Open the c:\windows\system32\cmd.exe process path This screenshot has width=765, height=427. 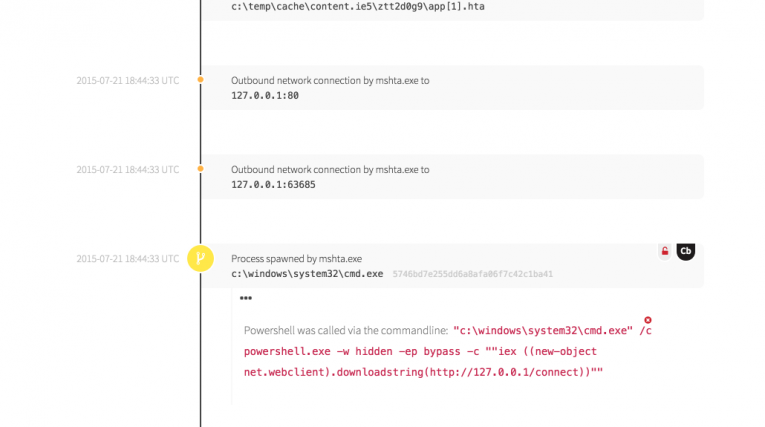point(307,274)
